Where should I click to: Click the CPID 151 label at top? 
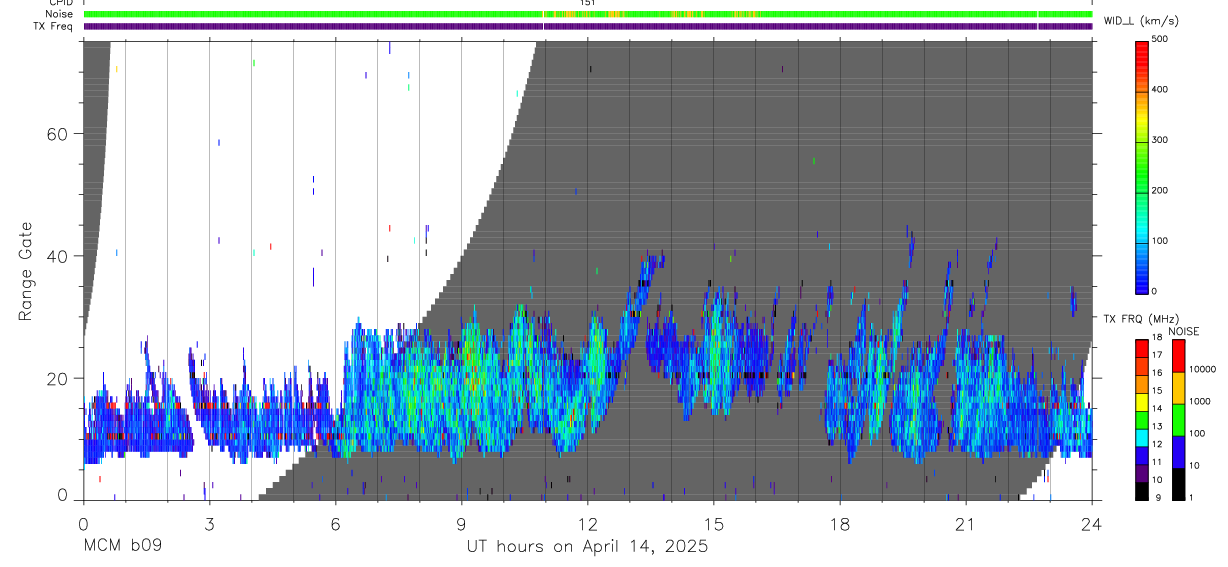pos(588,3)
